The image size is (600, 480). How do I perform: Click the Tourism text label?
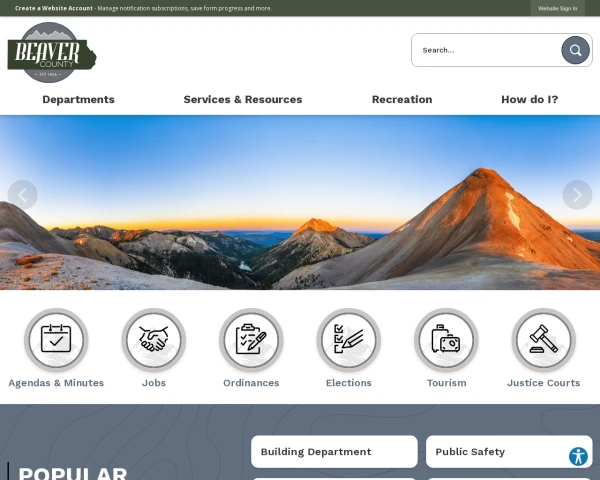coord(447,383)
